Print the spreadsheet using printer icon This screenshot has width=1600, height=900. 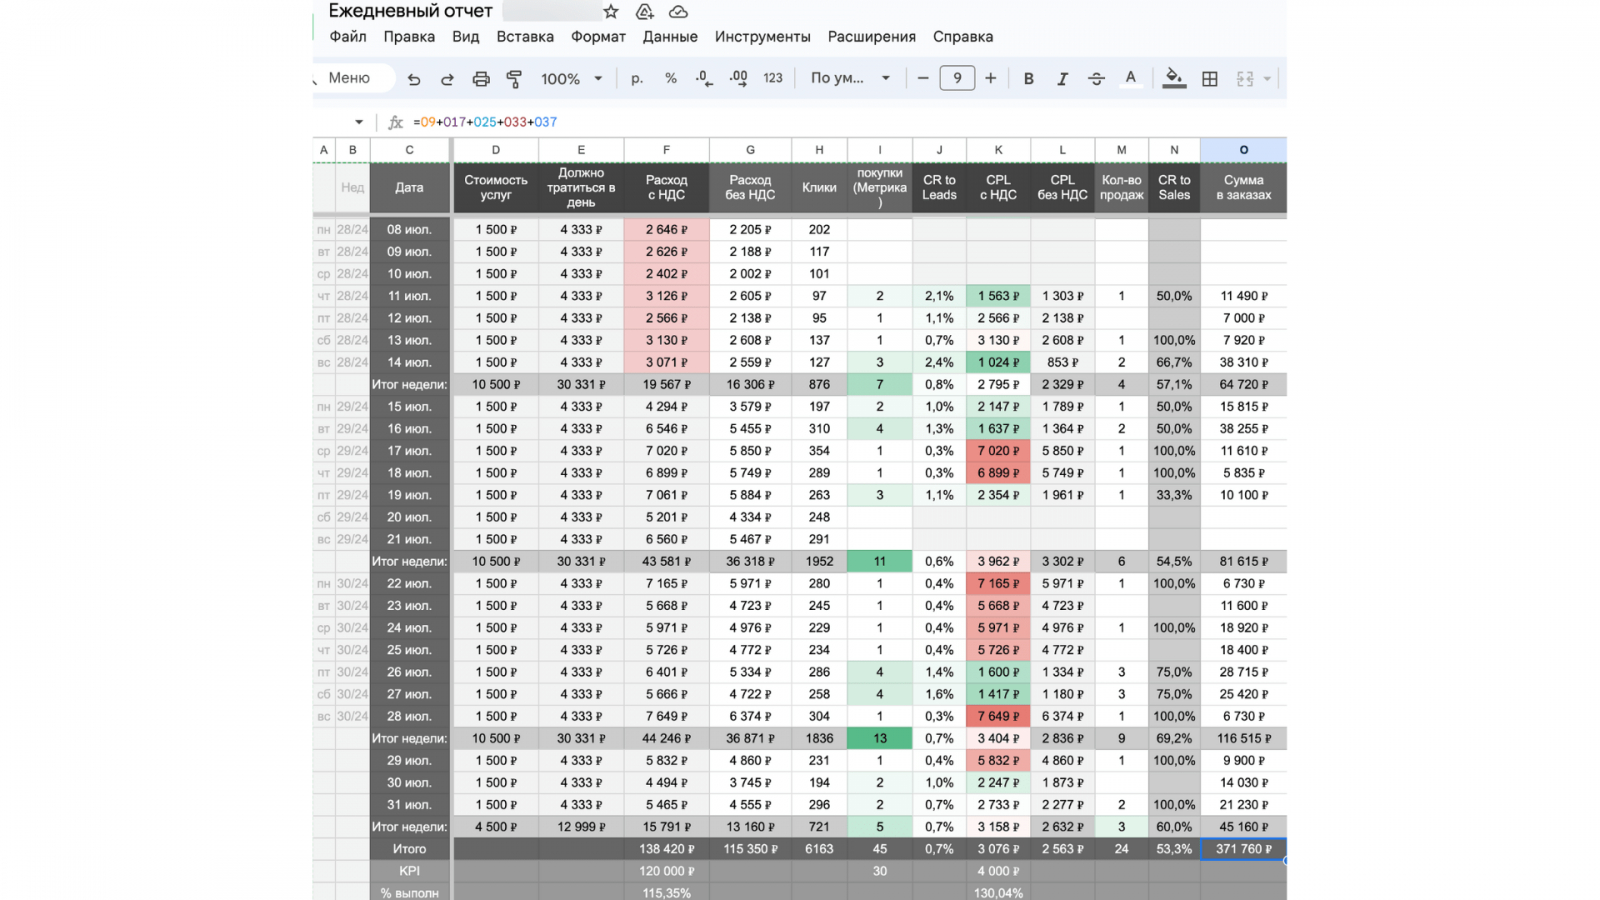click(x=481, y=79)
